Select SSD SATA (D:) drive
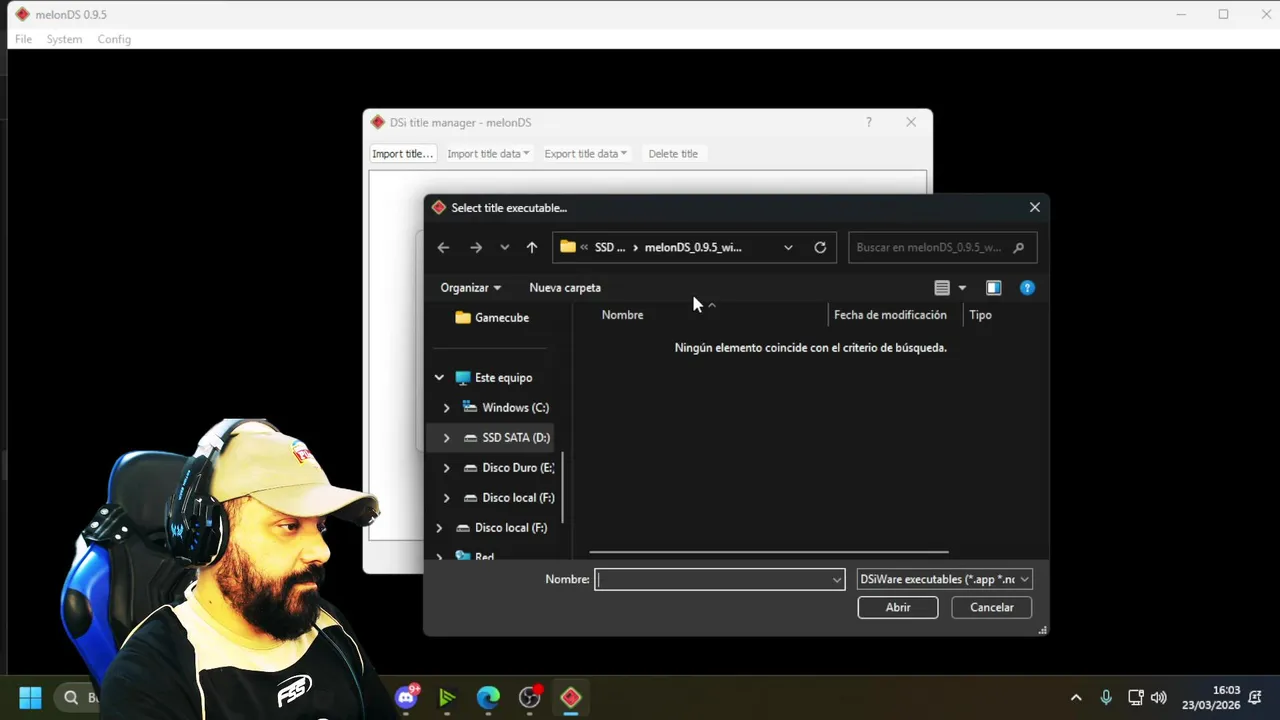The height and width of the screenshot is (720, 1280). [x=506, y=438]
